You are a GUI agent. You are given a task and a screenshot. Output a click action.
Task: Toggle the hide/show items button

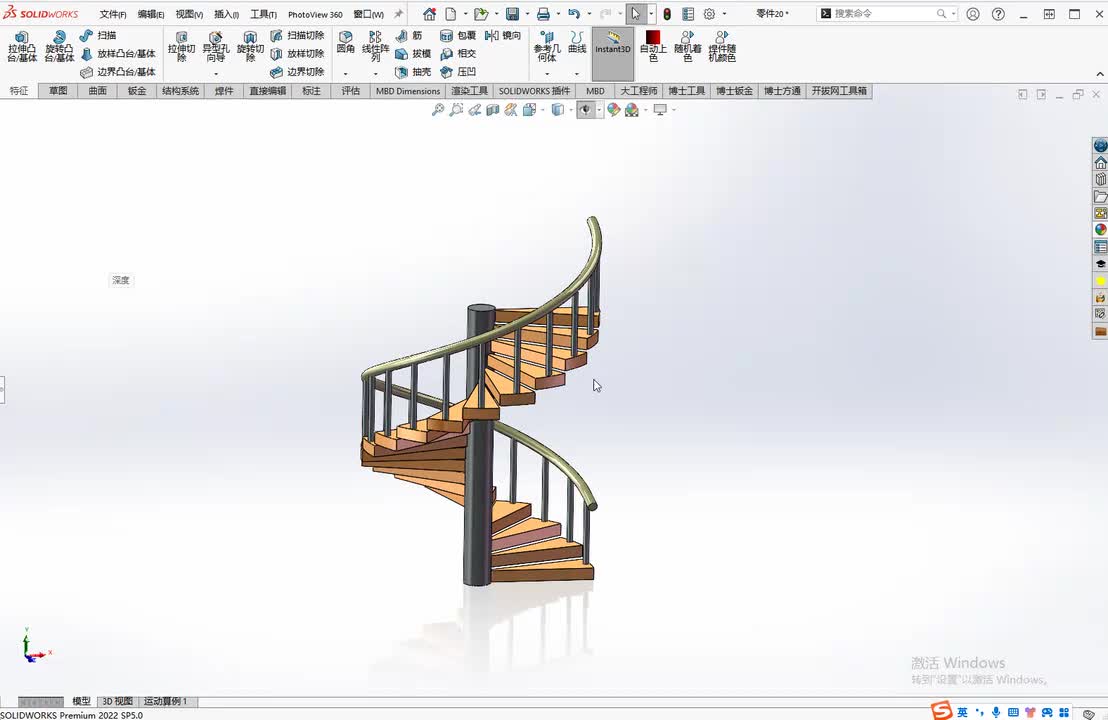click(584, 110)
